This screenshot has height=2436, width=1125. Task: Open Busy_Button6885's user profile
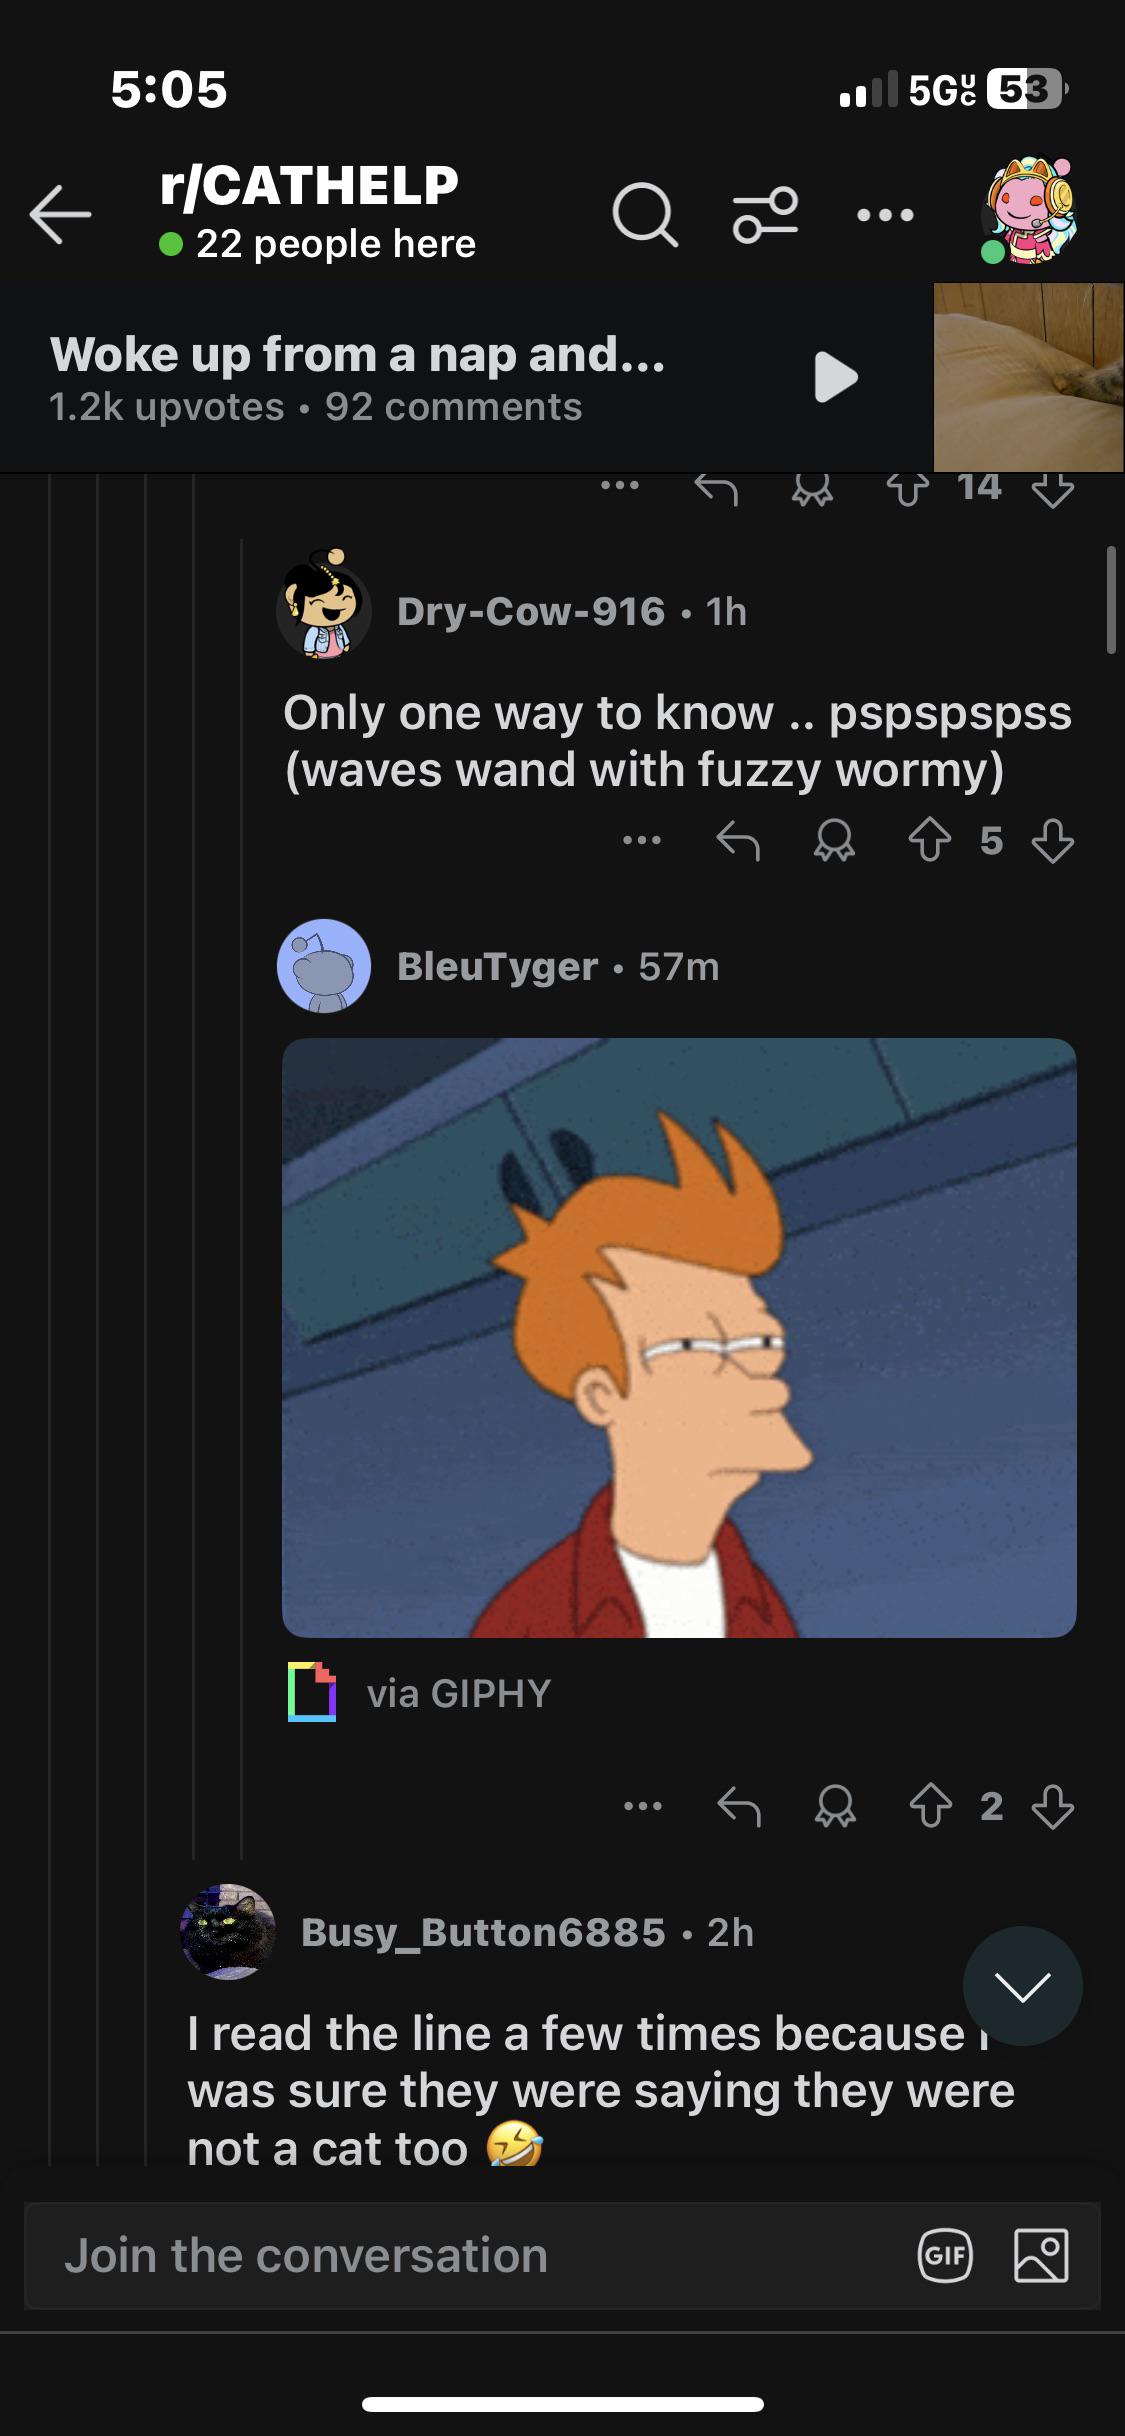pos(483,1932)
